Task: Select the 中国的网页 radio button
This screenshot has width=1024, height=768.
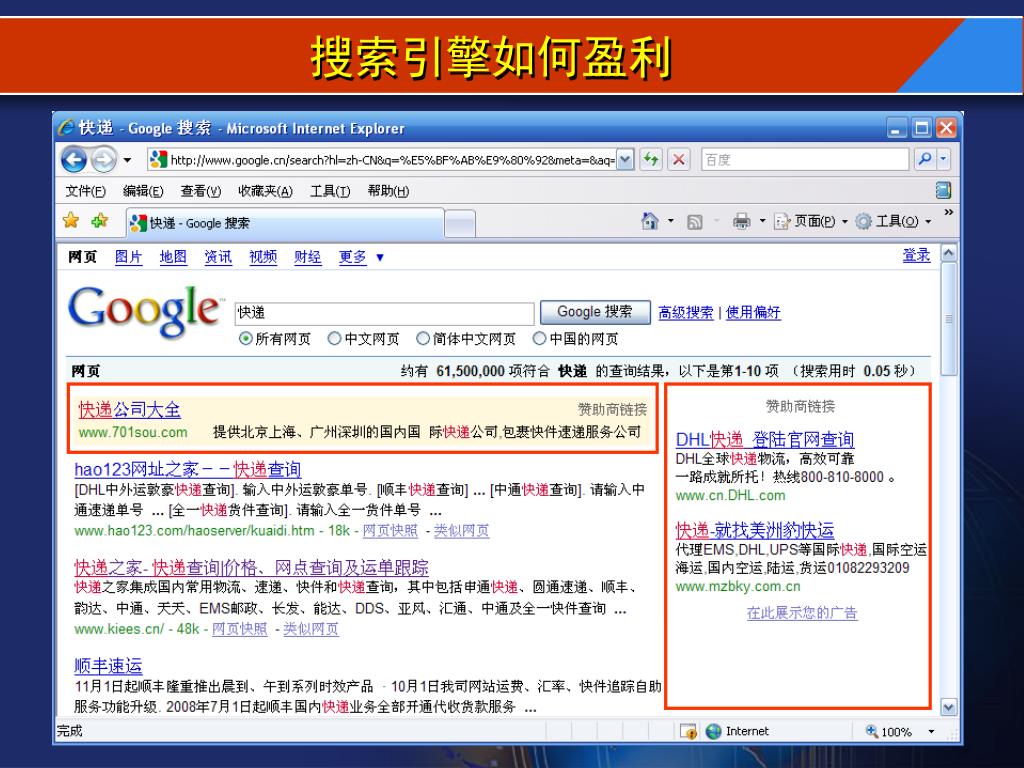Action: 539,338
